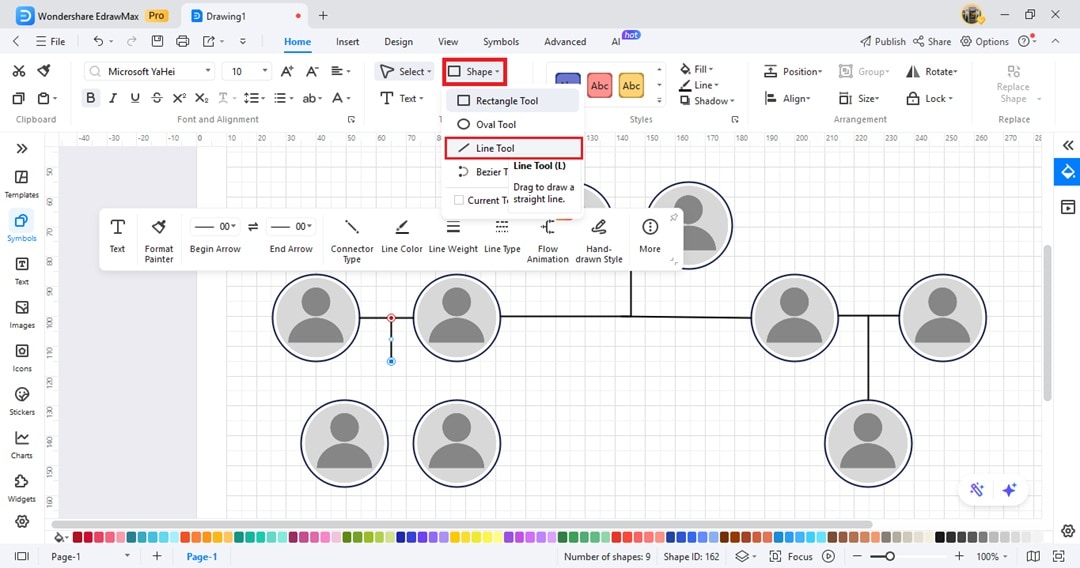Click Hand-drawn Style in floating toolbar
The height and width of the screenshot is (568, 1080).
(599, 240)
